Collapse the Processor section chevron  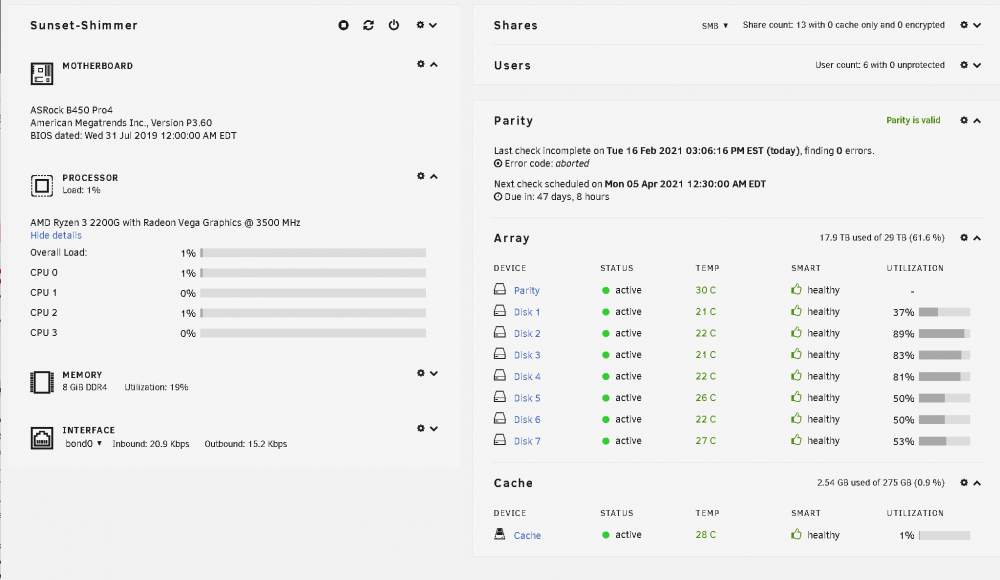tap(434, 176)
